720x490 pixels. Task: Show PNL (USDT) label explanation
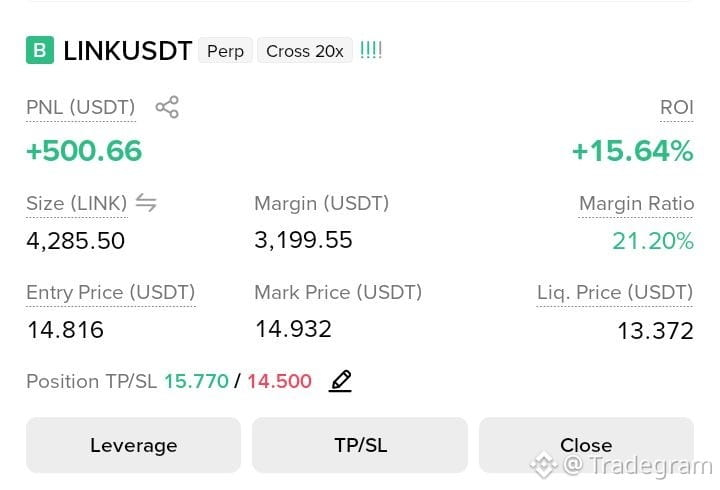tap(81, 107)
